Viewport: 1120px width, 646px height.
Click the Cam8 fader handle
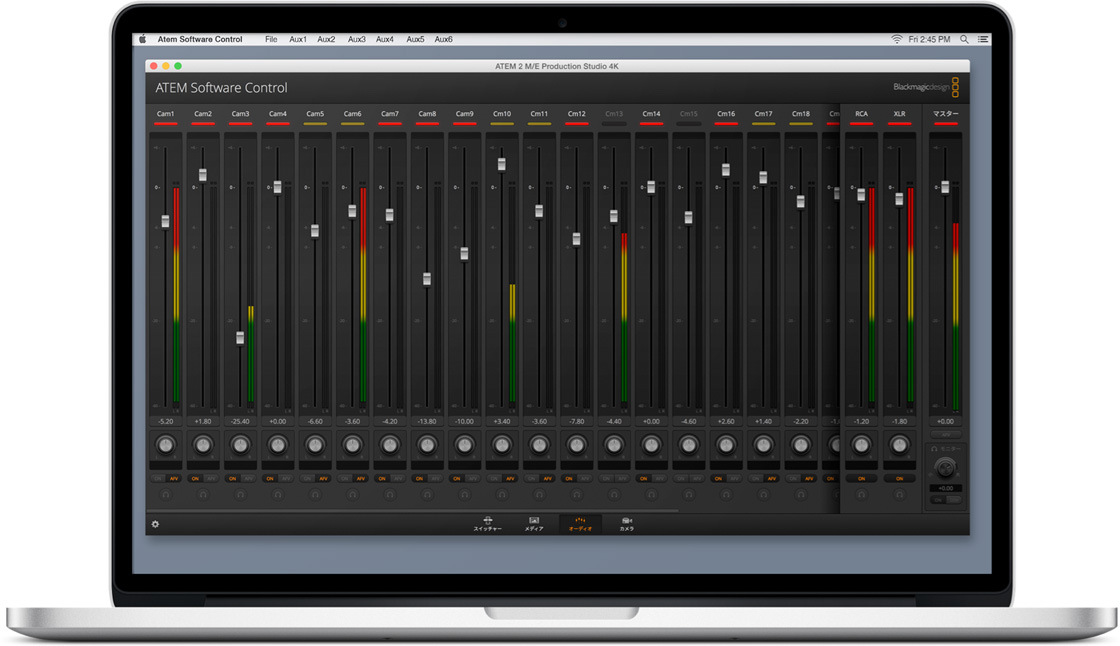click(426, 278)
